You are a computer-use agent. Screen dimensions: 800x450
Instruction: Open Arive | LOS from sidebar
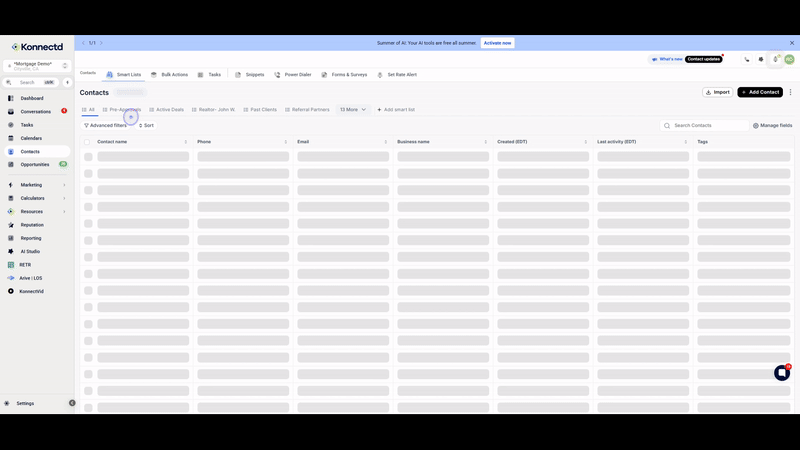pyautogui.click(x=31, y=278)
